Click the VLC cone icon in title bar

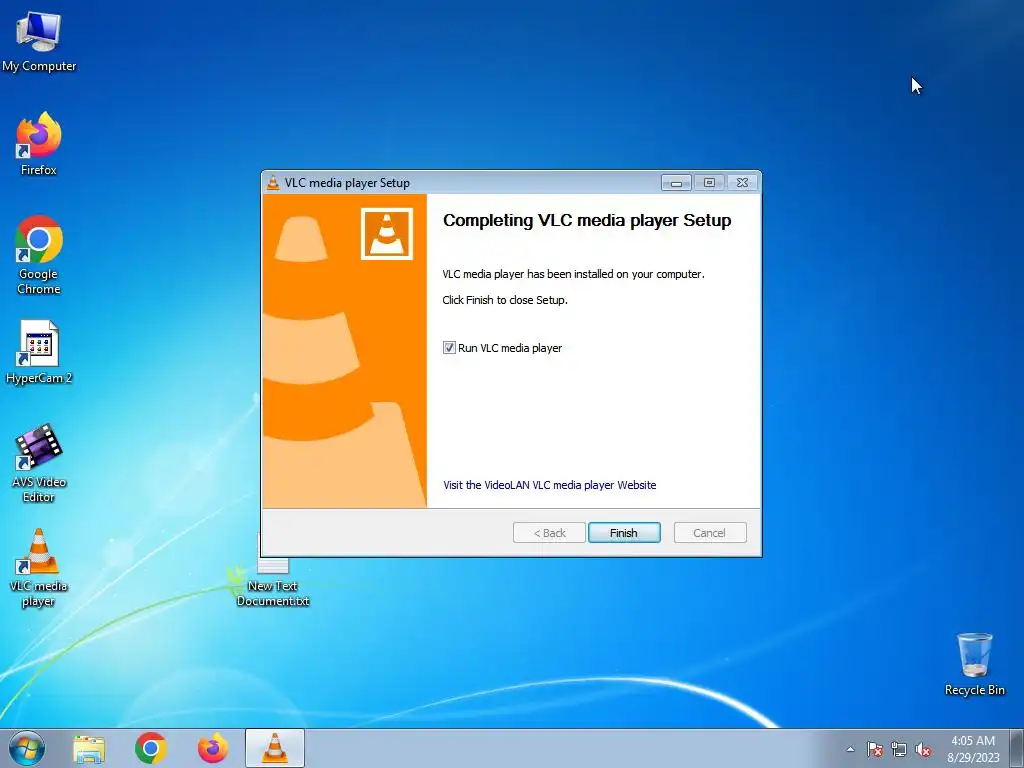[x=273, y=183]
